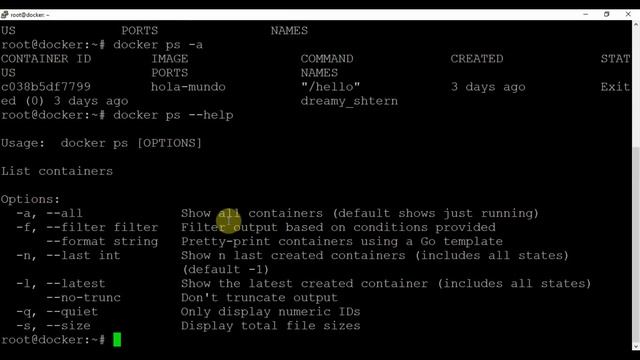Click the COMMAND column header
The height and width of the screenshot is (360, 640).
[327, 59]
